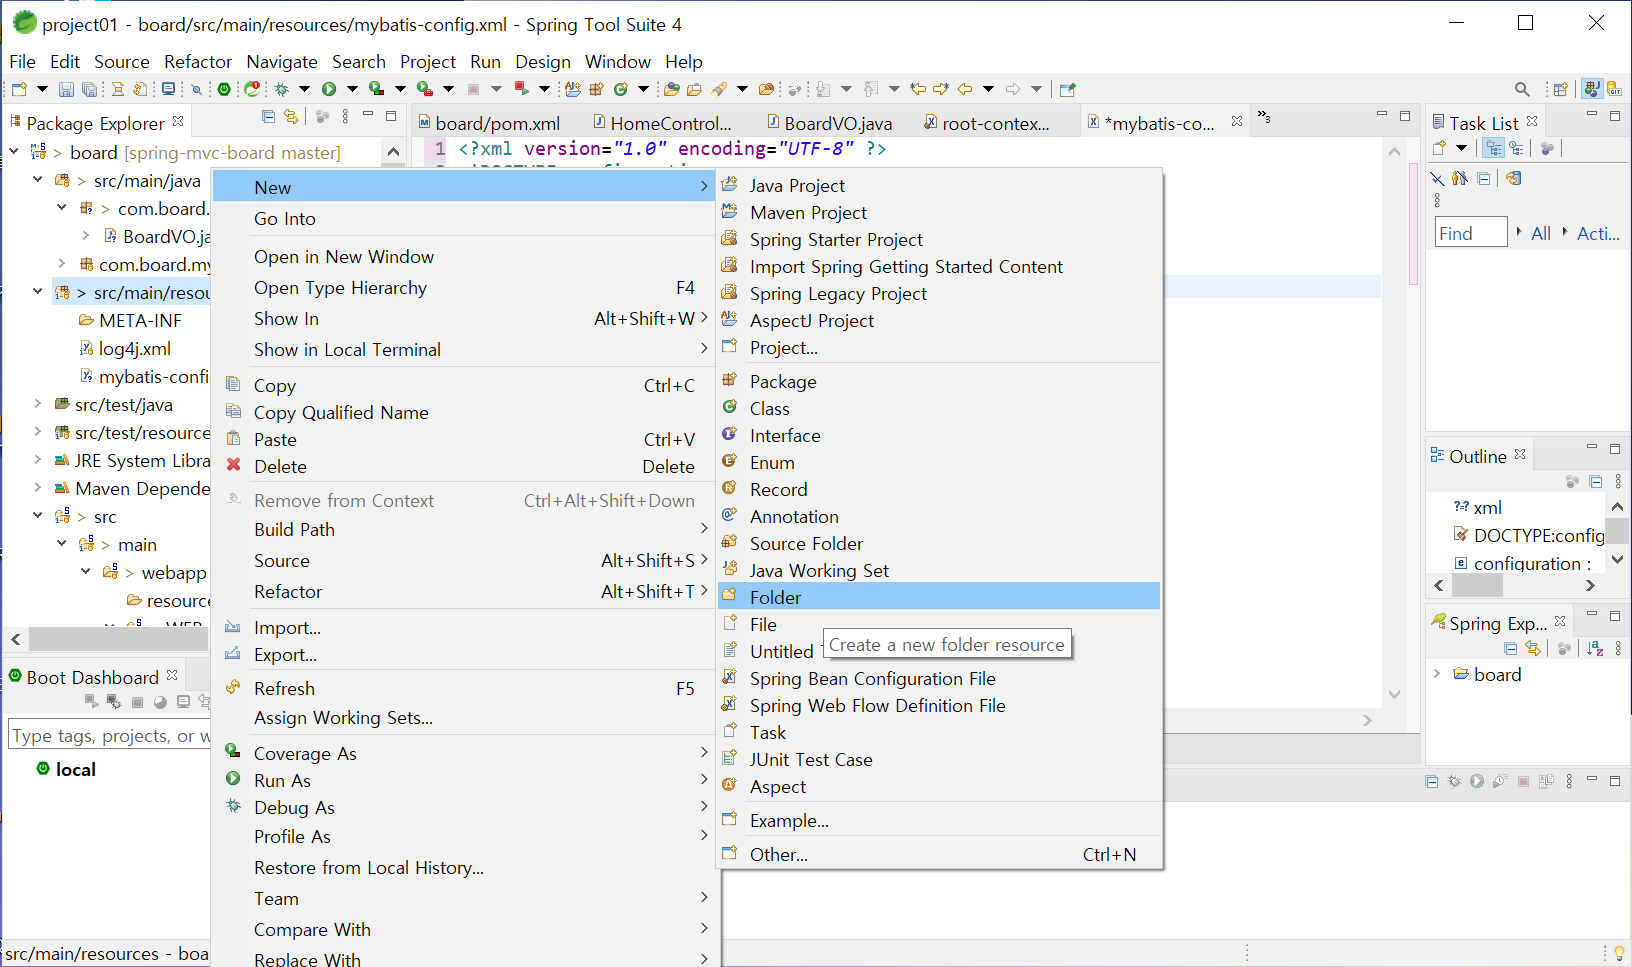This screenshot has height=967, width=1632.
Task: Toggle Link with Editor in Spring Explorer
Action: (1533, 648)
